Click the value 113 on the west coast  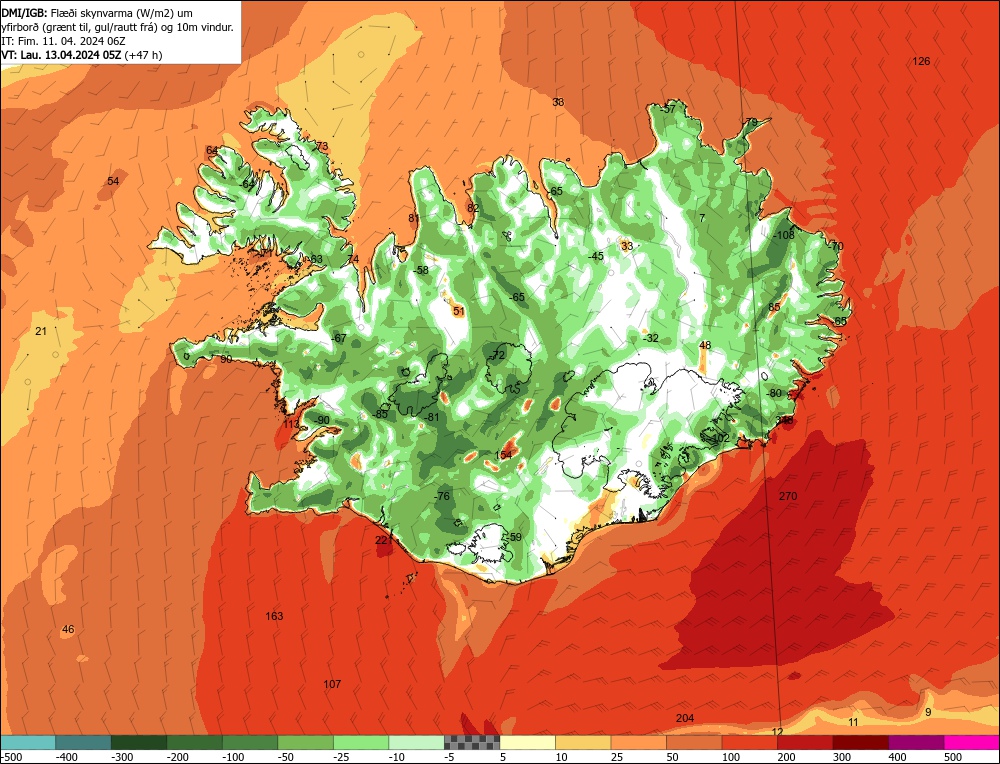291,424
